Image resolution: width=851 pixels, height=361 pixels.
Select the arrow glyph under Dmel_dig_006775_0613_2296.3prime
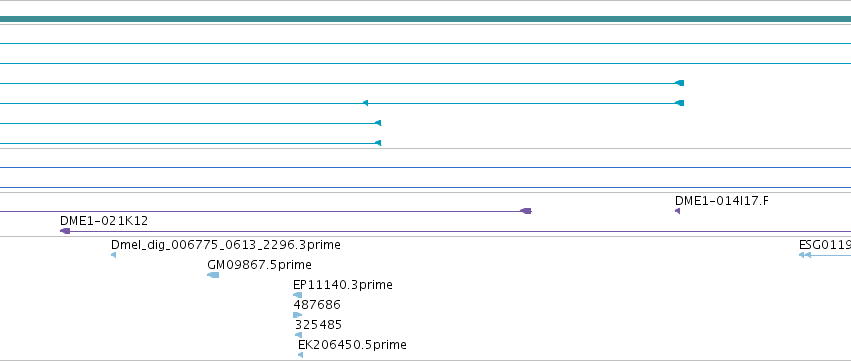tap(113, 255)
